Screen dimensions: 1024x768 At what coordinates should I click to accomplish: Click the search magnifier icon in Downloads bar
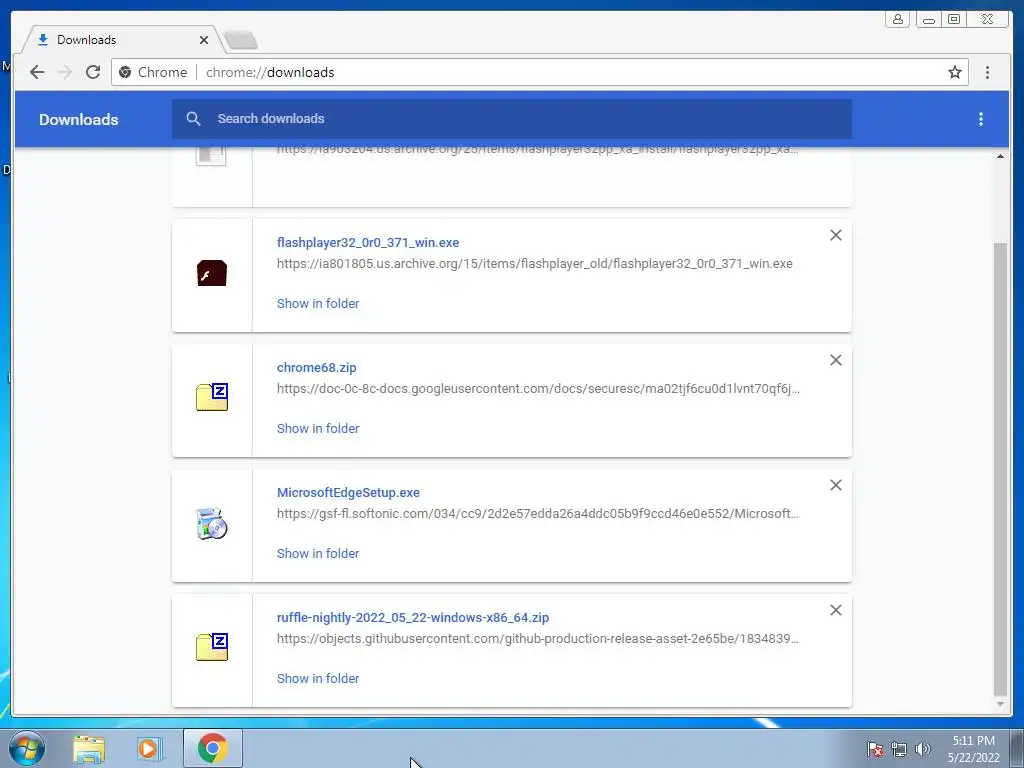pyautogui.click(x=193, y=118)
